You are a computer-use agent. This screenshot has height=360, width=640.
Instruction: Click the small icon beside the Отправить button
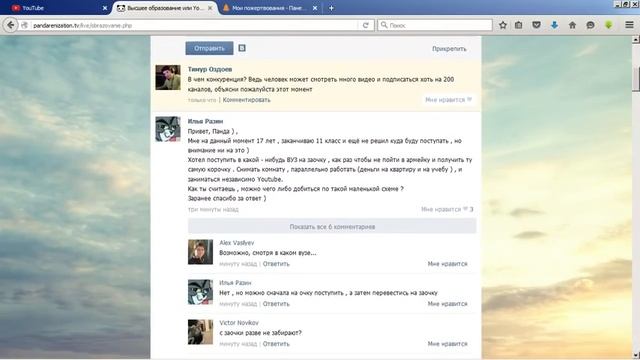[242, 48]
